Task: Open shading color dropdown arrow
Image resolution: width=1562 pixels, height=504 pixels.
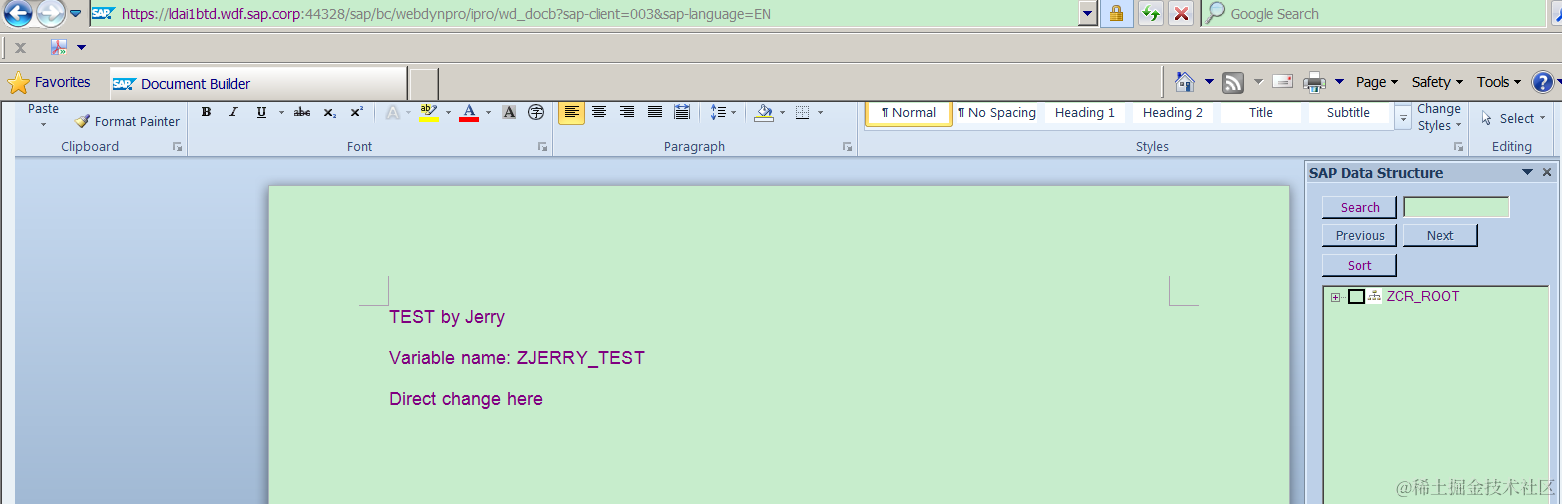Action: click(x=782, y=113)
